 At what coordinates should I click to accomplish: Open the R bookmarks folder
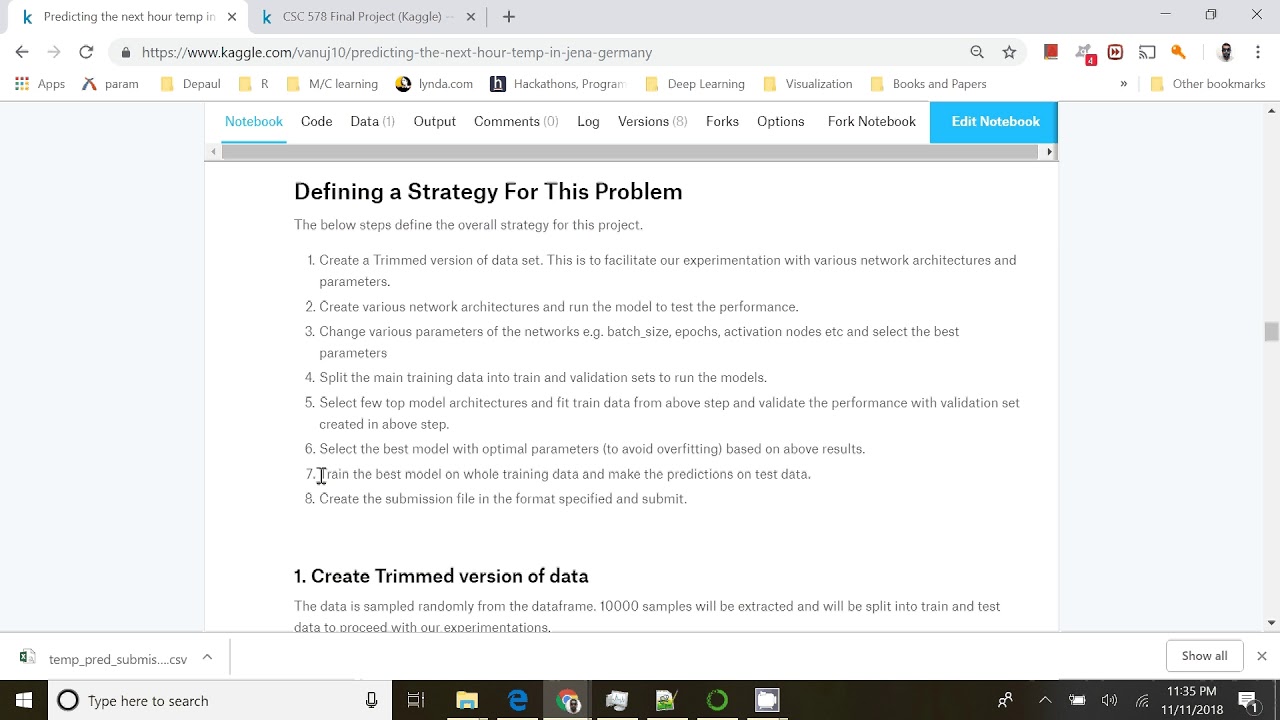pos(253,84)
